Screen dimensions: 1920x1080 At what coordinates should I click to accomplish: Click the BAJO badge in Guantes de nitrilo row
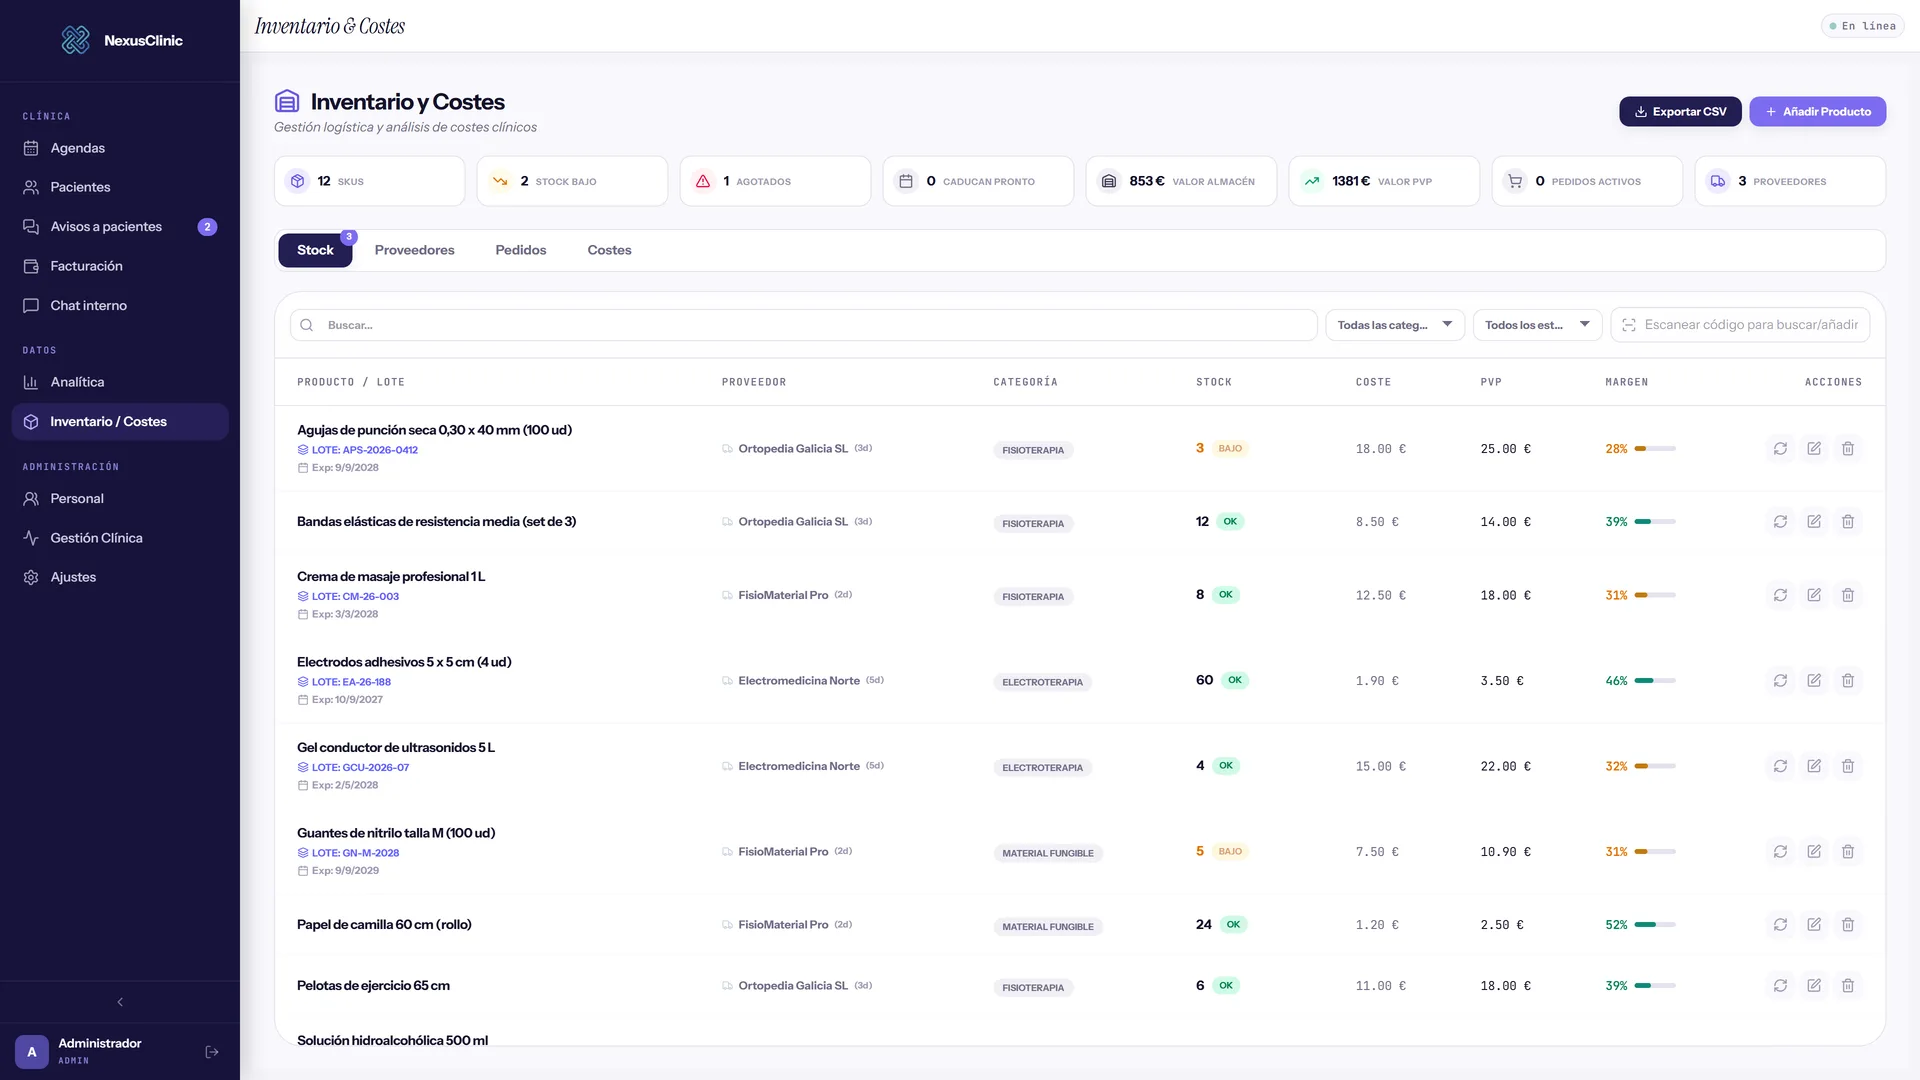pyautogui.click(x=1230, y=852)
